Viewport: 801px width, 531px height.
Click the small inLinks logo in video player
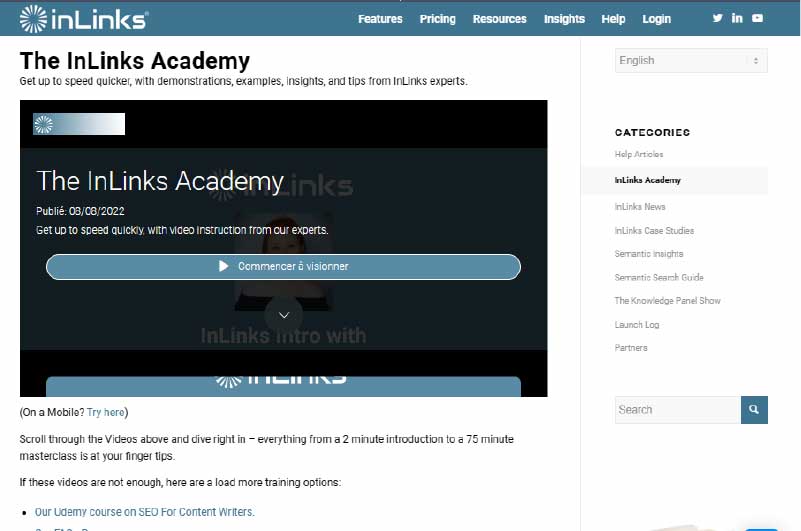pyautogui.click(x=79, y=124)
